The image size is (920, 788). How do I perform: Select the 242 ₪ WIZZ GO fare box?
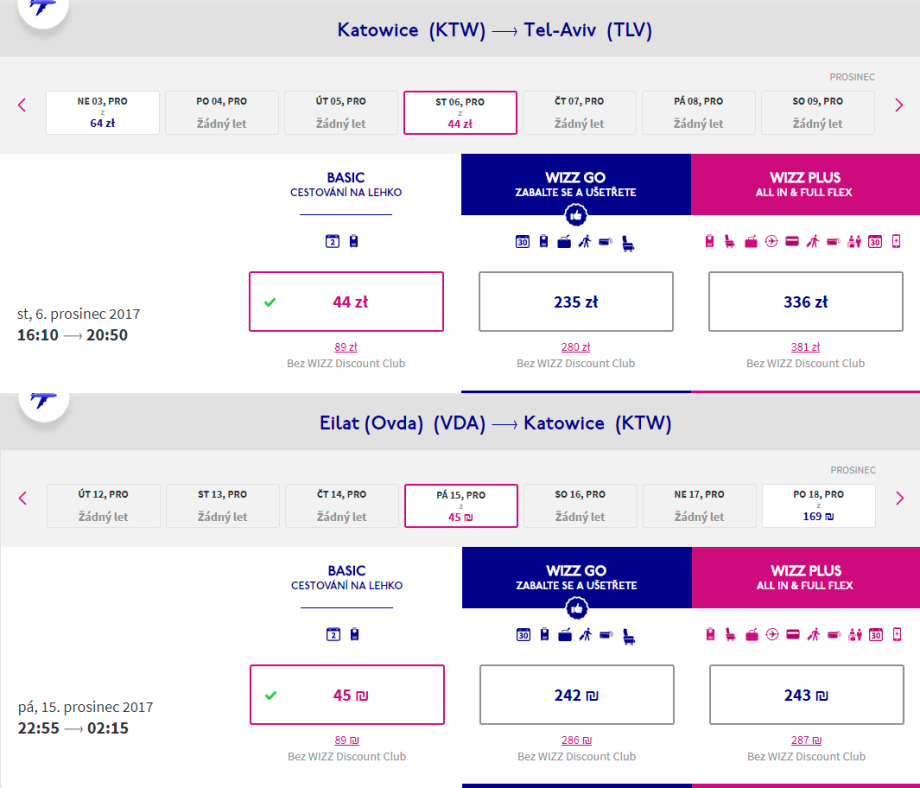pos(576,694)
